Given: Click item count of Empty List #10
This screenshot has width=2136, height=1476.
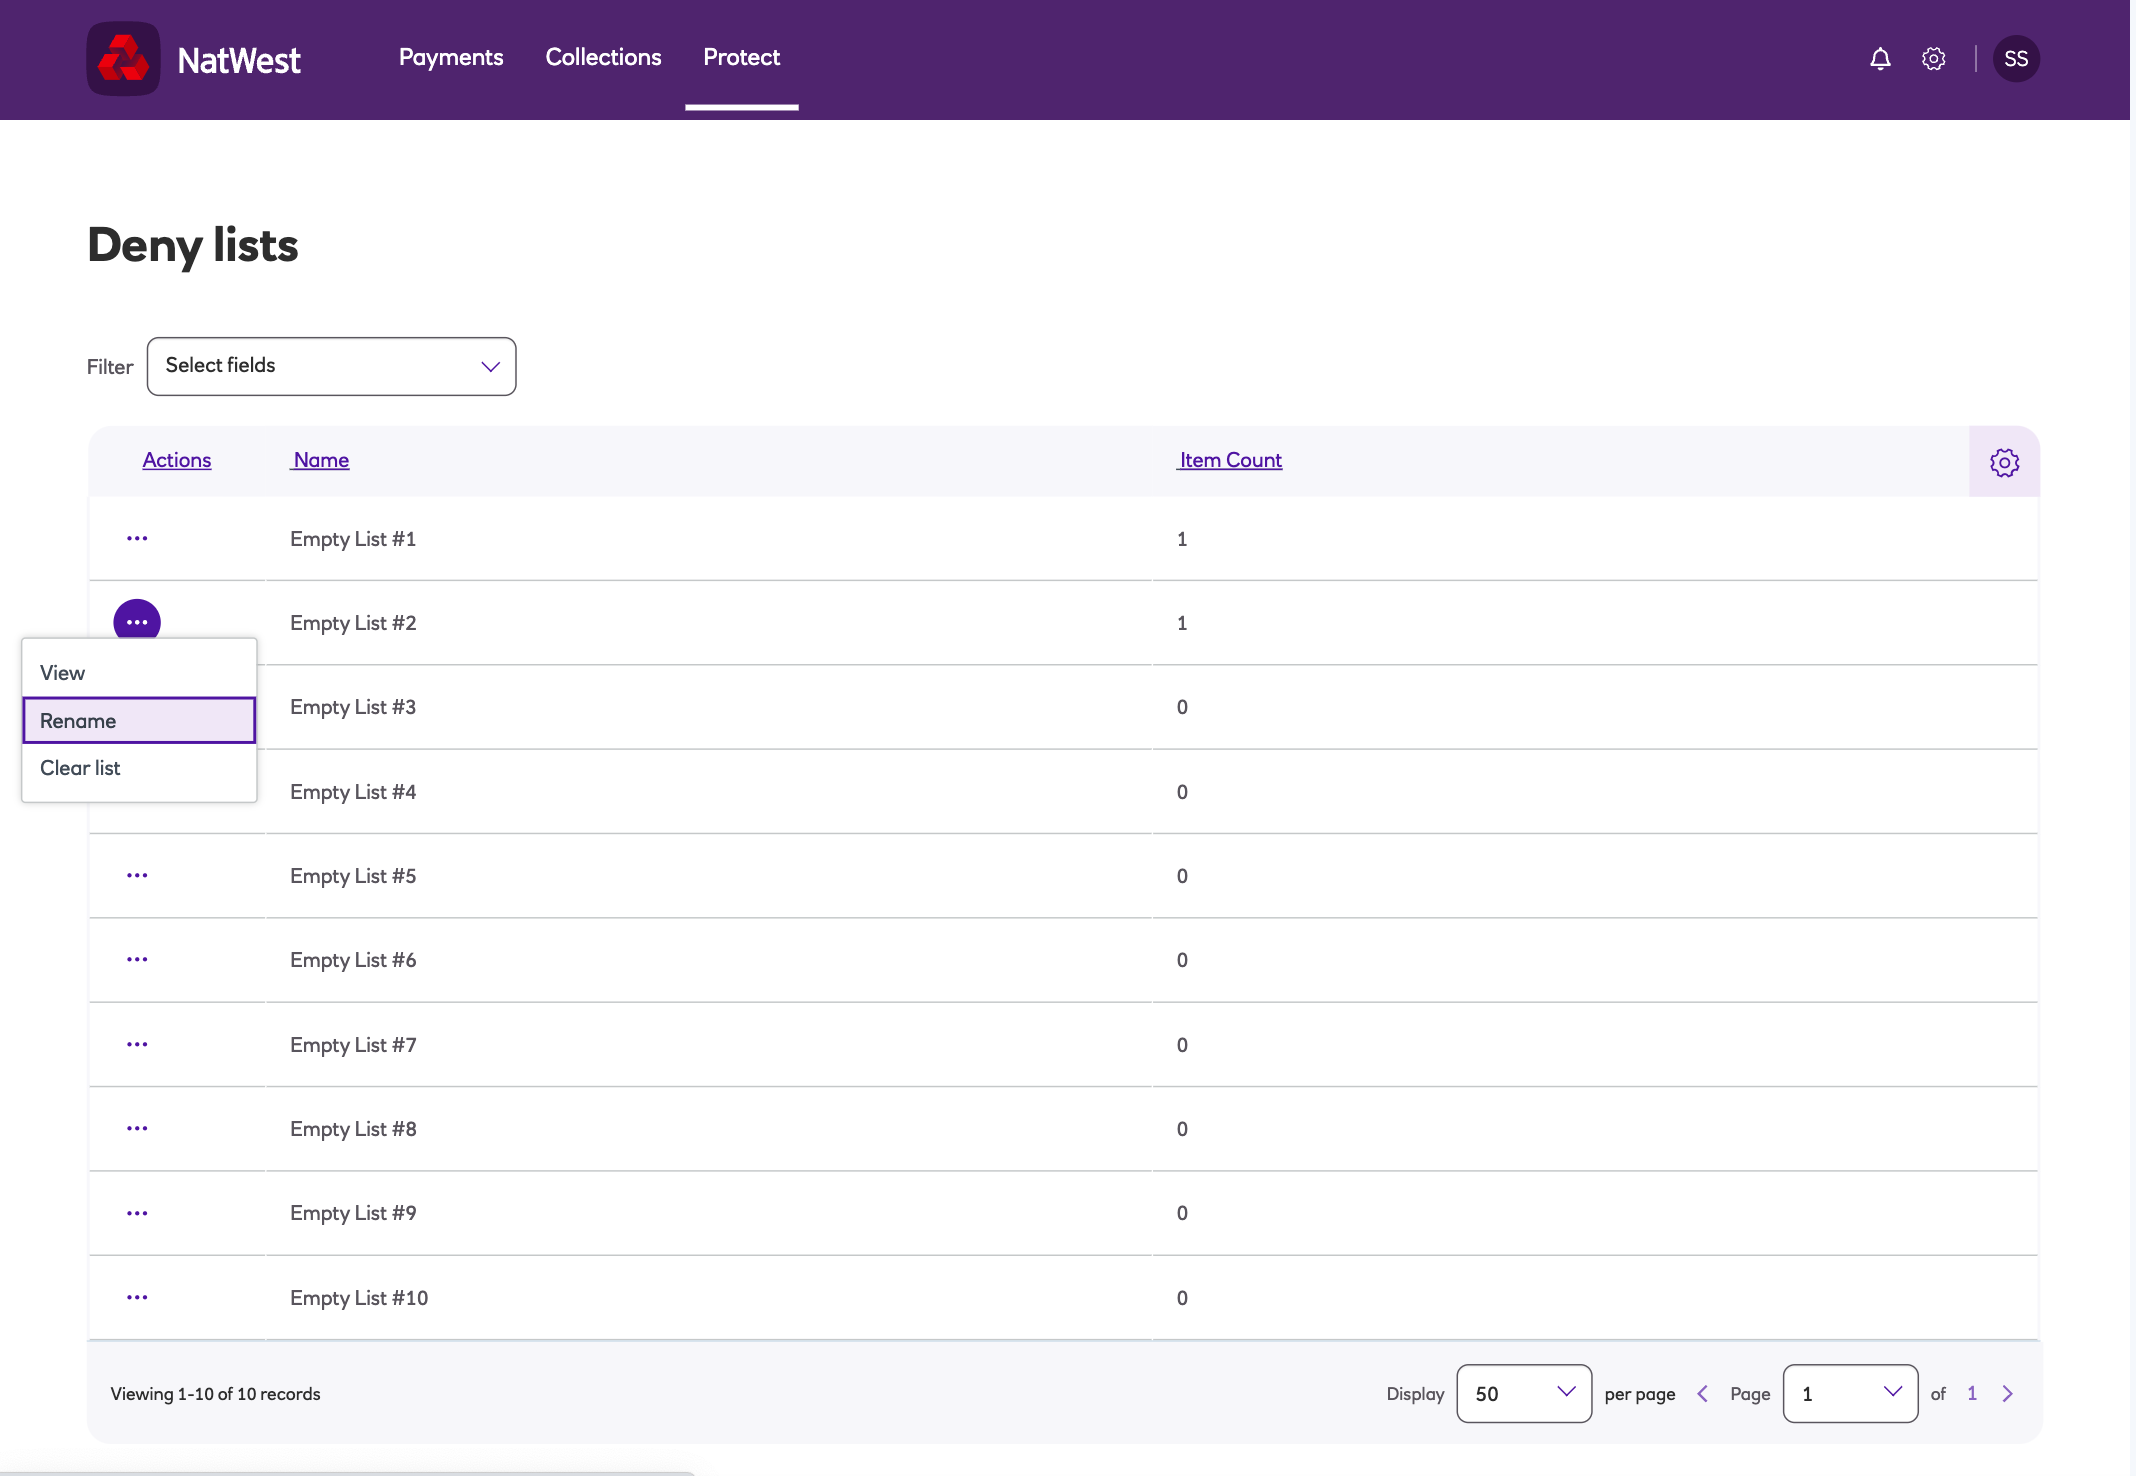Looking at the screenshot, I should coord(1182,1298).
